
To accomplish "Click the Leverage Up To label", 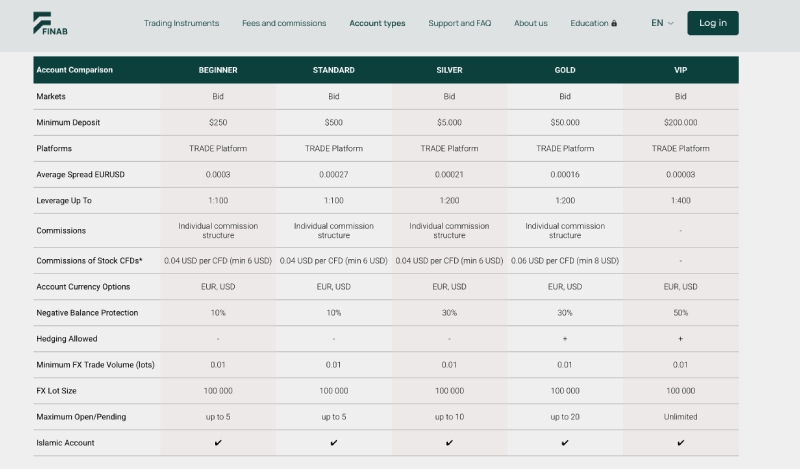I will coord(64,201).
